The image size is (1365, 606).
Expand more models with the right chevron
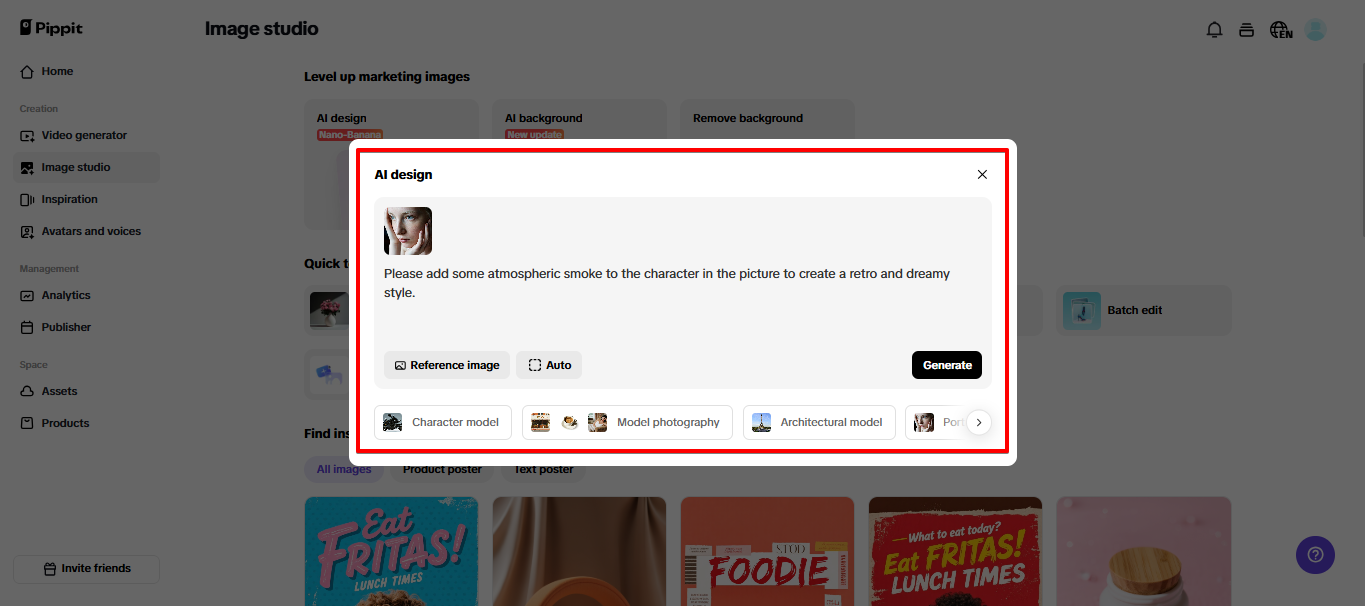coord(978,422)
